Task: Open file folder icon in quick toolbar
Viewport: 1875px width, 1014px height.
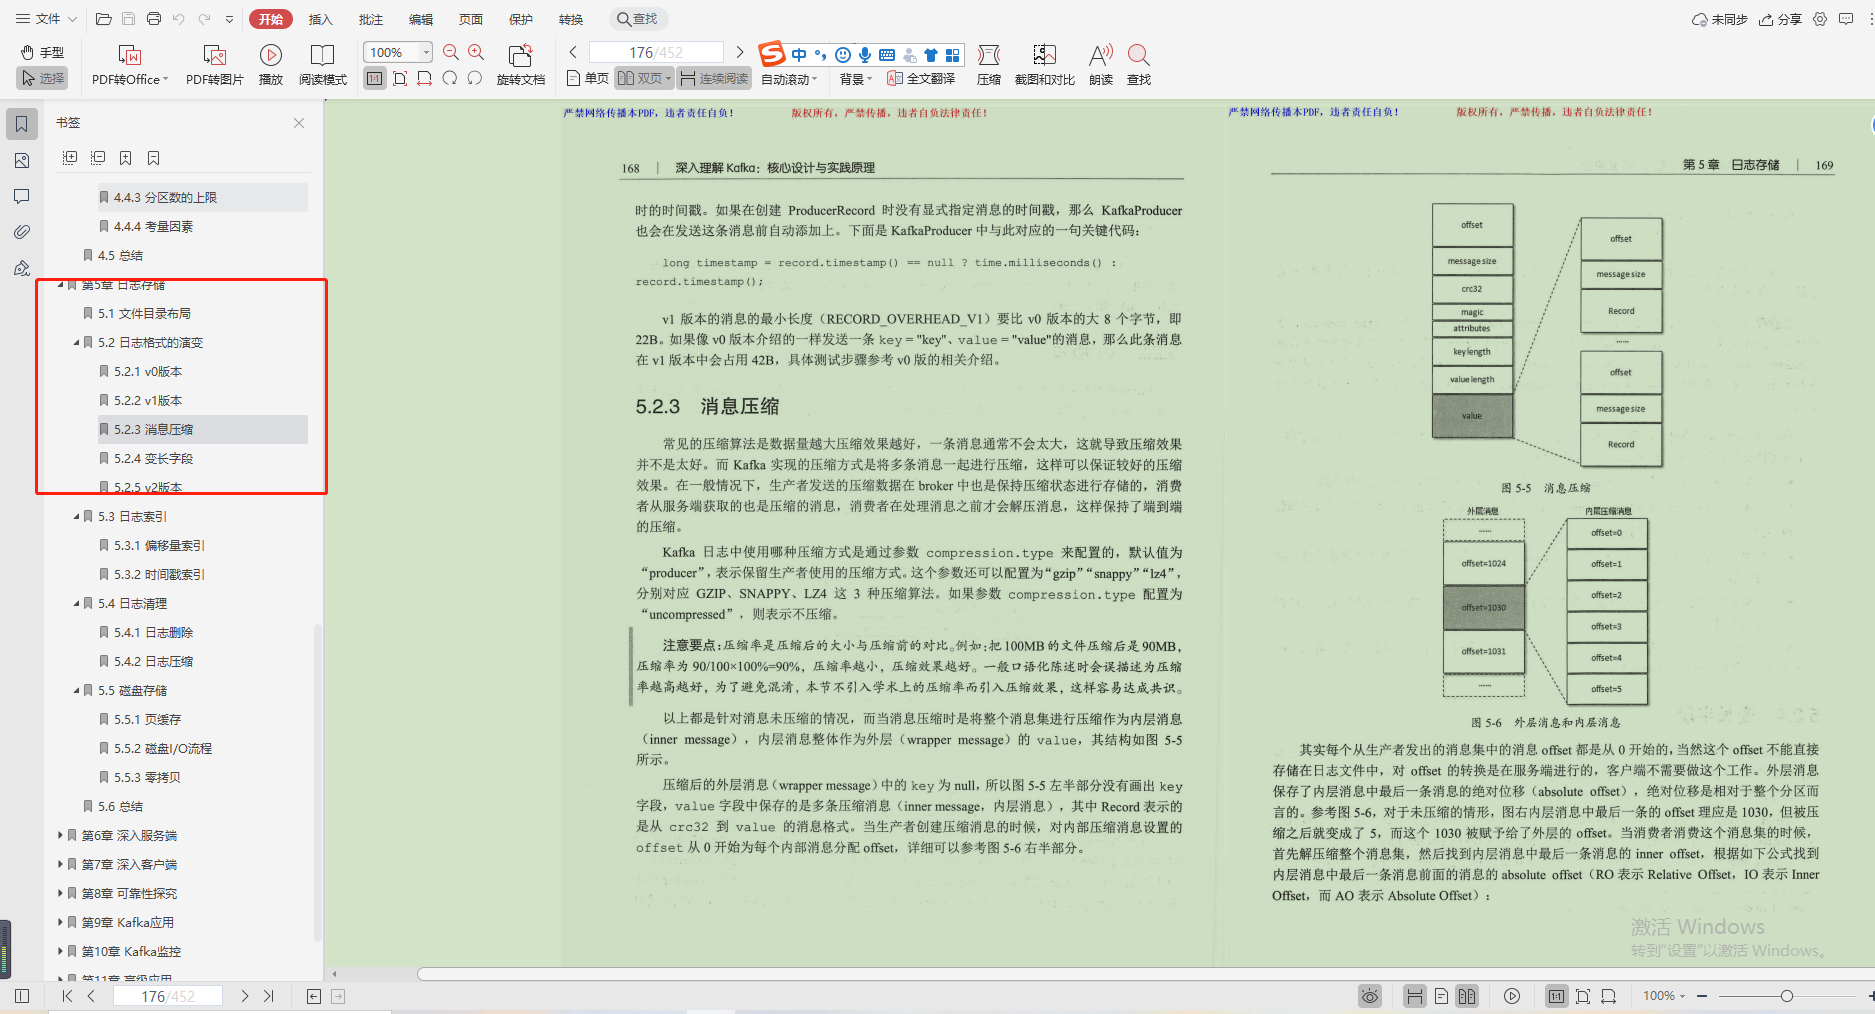Action: [x=103, y=19]
